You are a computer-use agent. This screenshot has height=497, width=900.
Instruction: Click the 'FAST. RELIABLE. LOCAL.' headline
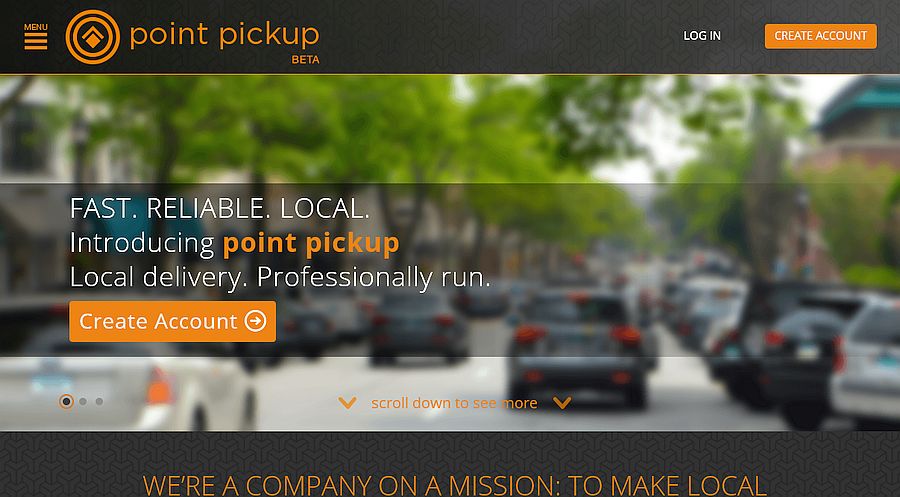tap(220, 208)
